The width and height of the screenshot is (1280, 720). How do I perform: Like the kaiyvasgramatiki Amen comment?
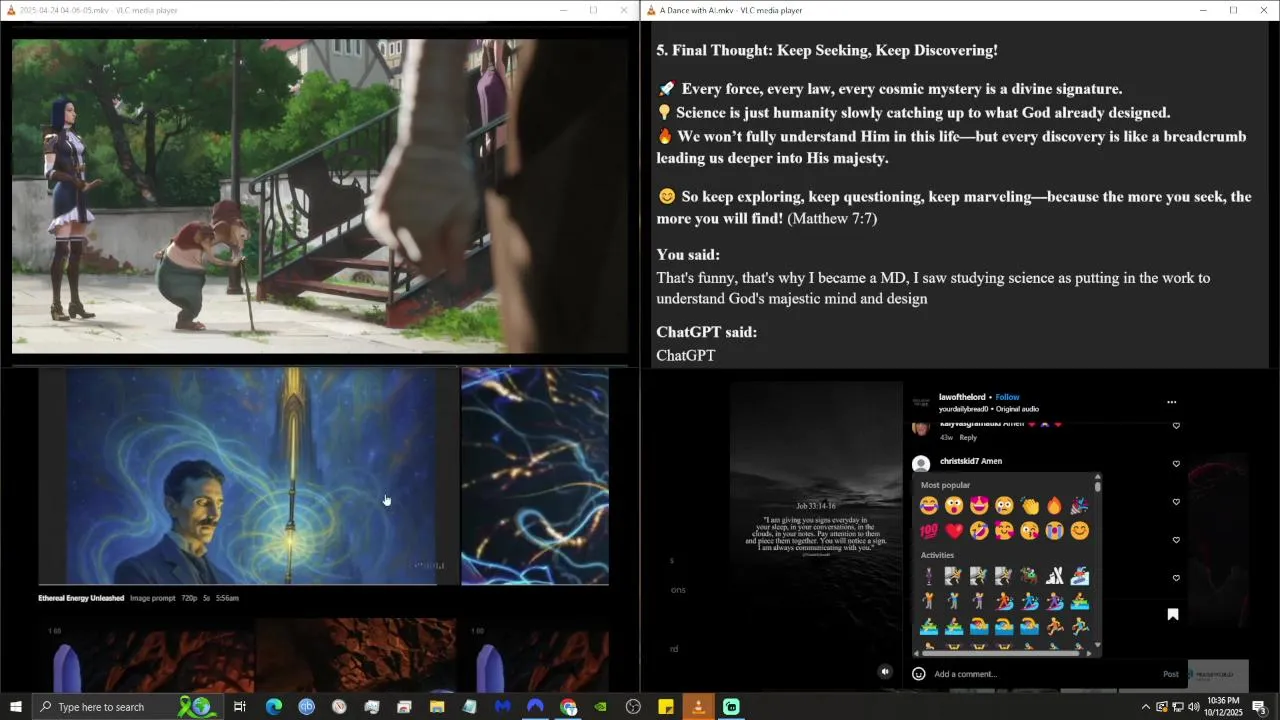[x=1176, y=426]
